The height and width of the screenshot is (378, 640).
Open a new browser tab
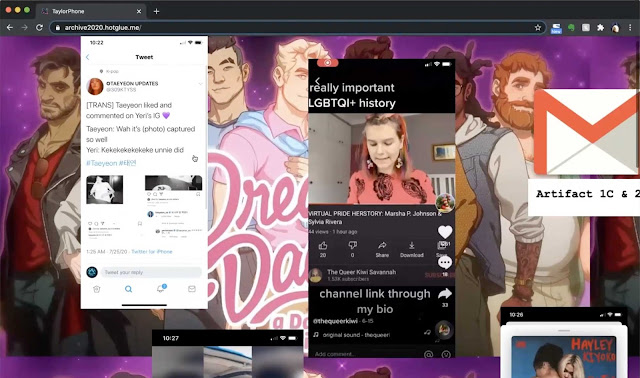156,11
